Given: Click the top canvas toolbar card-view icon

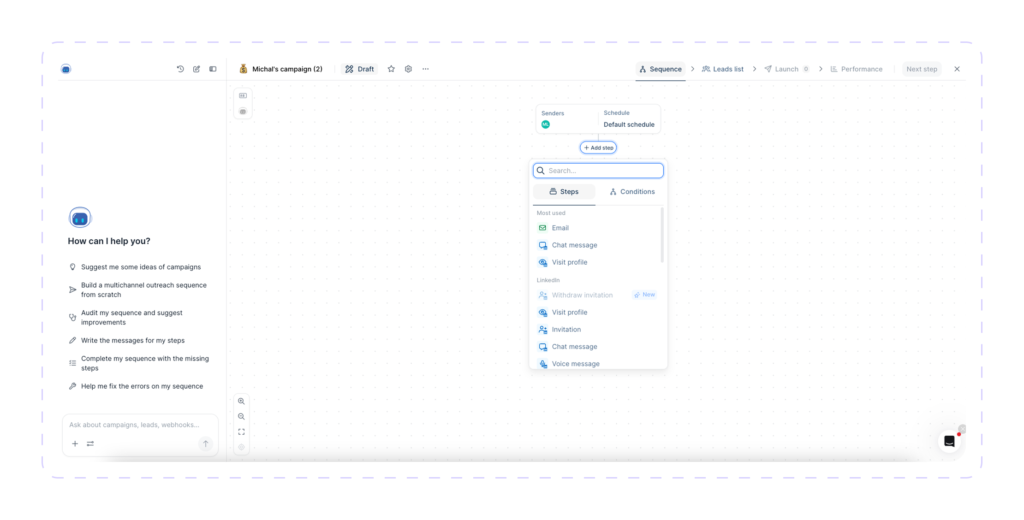Looking at the screenshot, I should pyautogui.click(x=243, y=95).
